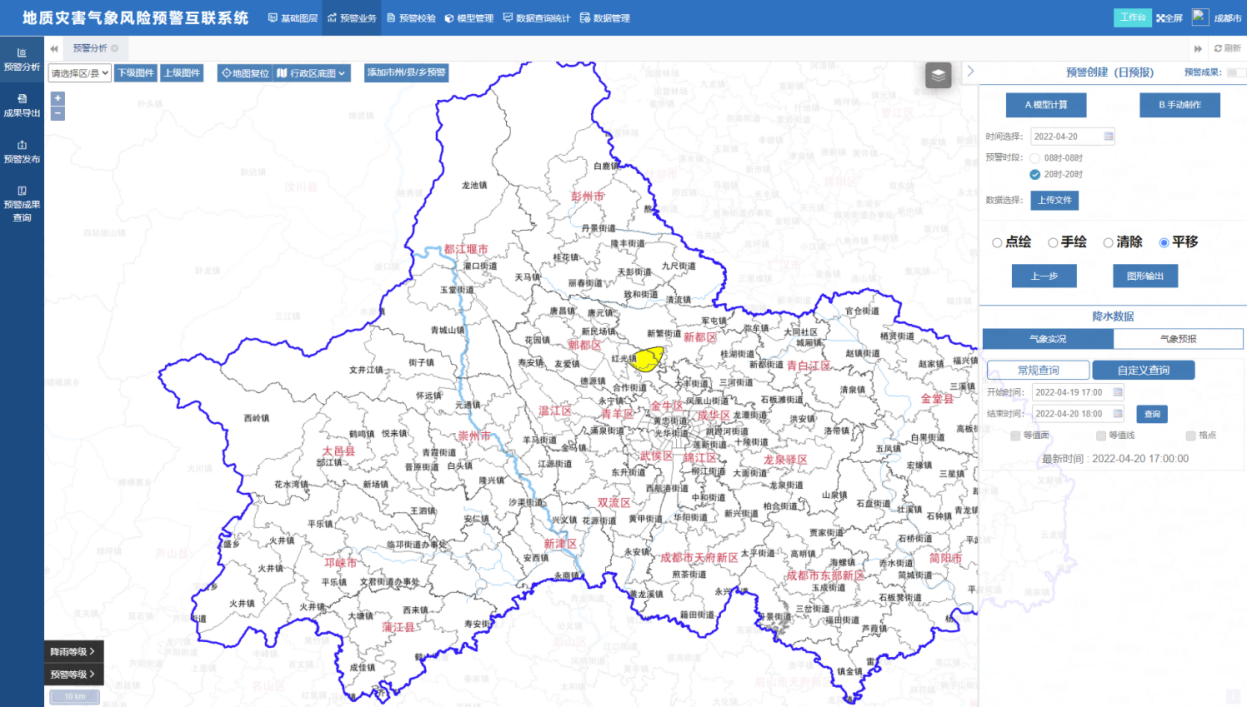The image size is (1247, 708).
Task: Switch to 气象预报 tab
Action: (x=1178, y=339)
